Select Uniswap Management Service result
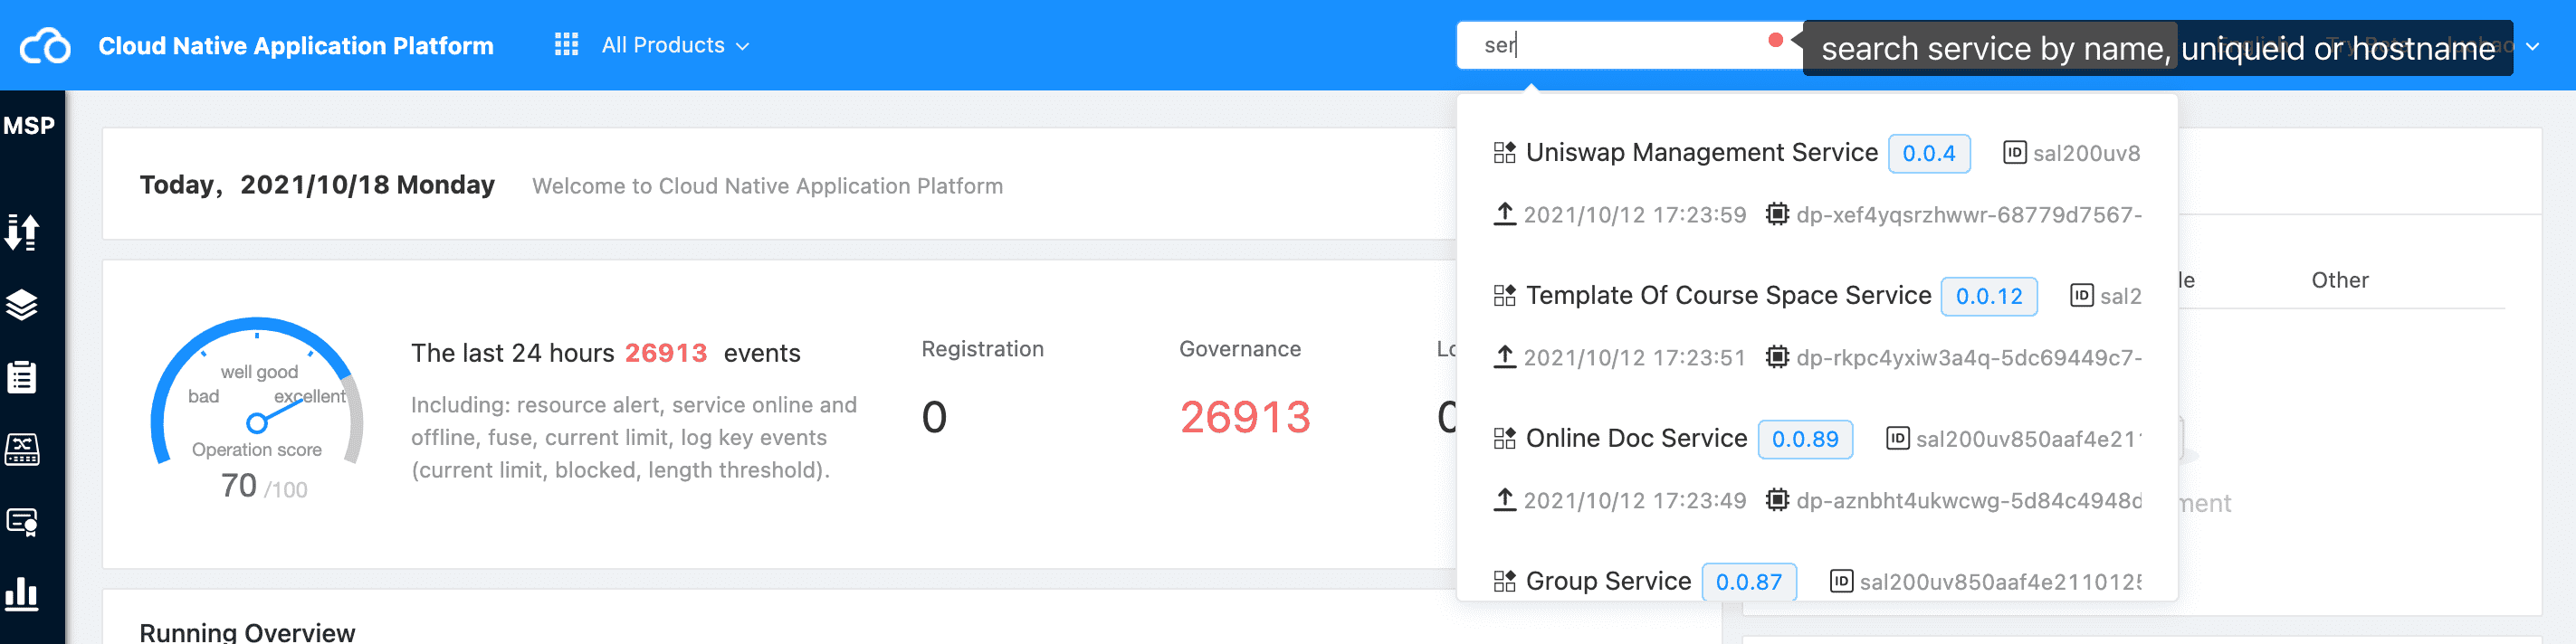This screenshot has height=644, width=2576. tap(1701, 153)
